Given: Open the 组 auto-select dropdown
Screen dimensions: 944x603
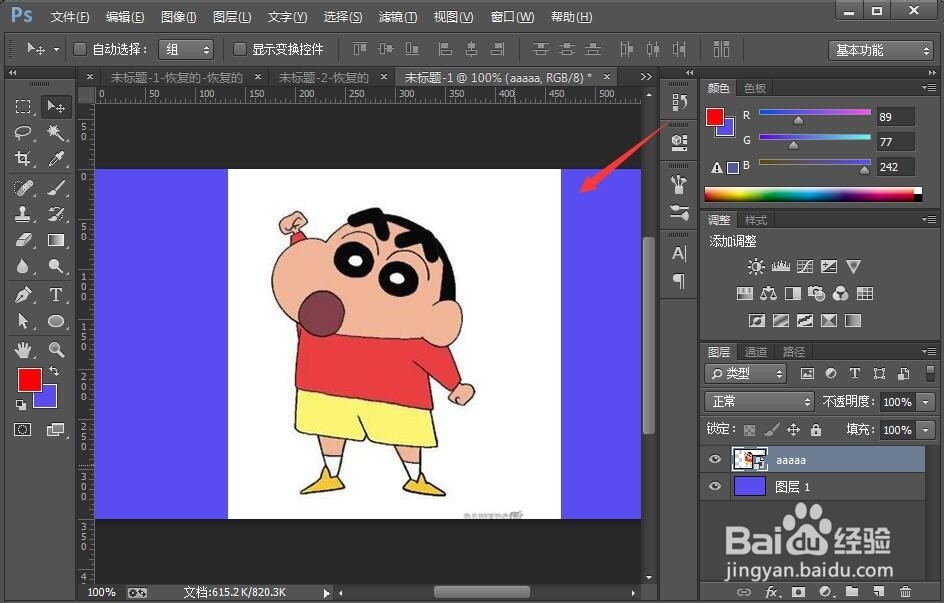Looking at the screenshot, I should [186, 49].
